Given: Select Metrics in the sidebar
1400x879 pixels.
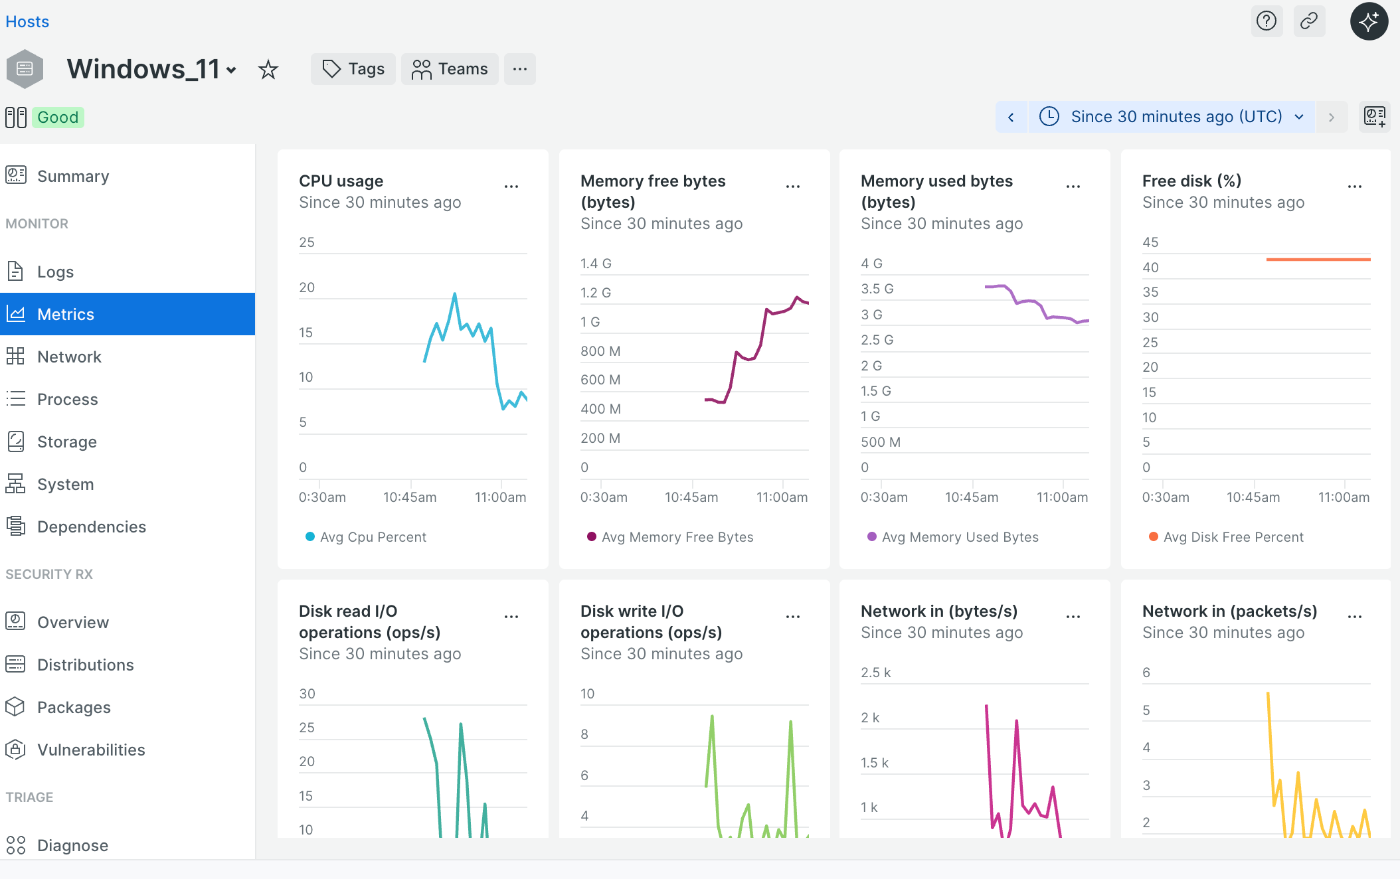Looking at the screenshot, I should click(x=127, y=314).
